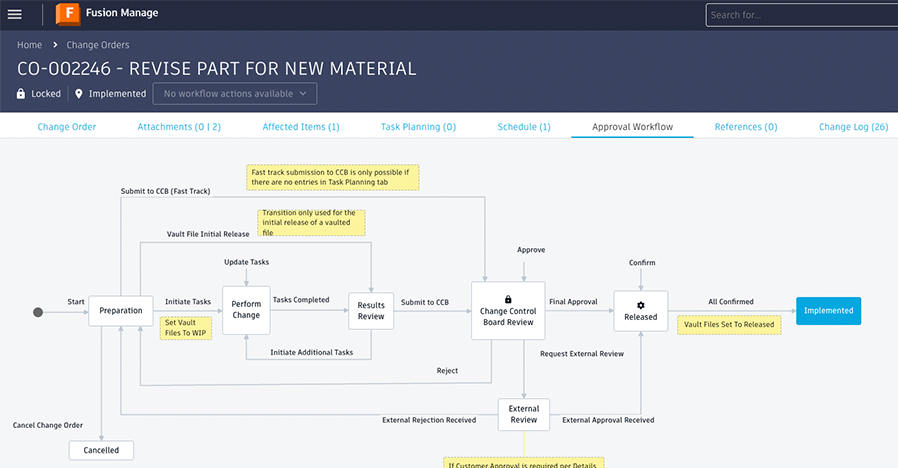The height and width of the screenshot is (468, 898).
Task: Switch to the Task Planning tab
Action: click(418, 127)
